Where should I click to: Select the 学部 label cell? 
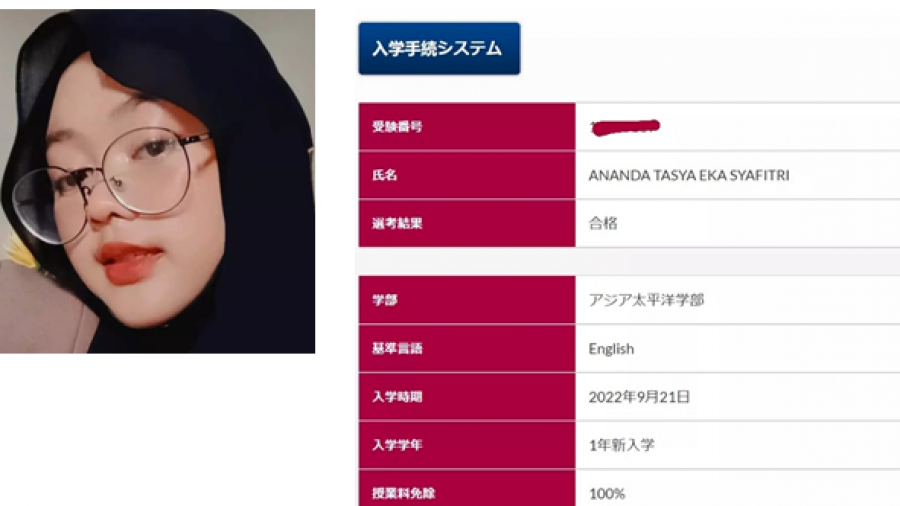(x=467, y=299)
